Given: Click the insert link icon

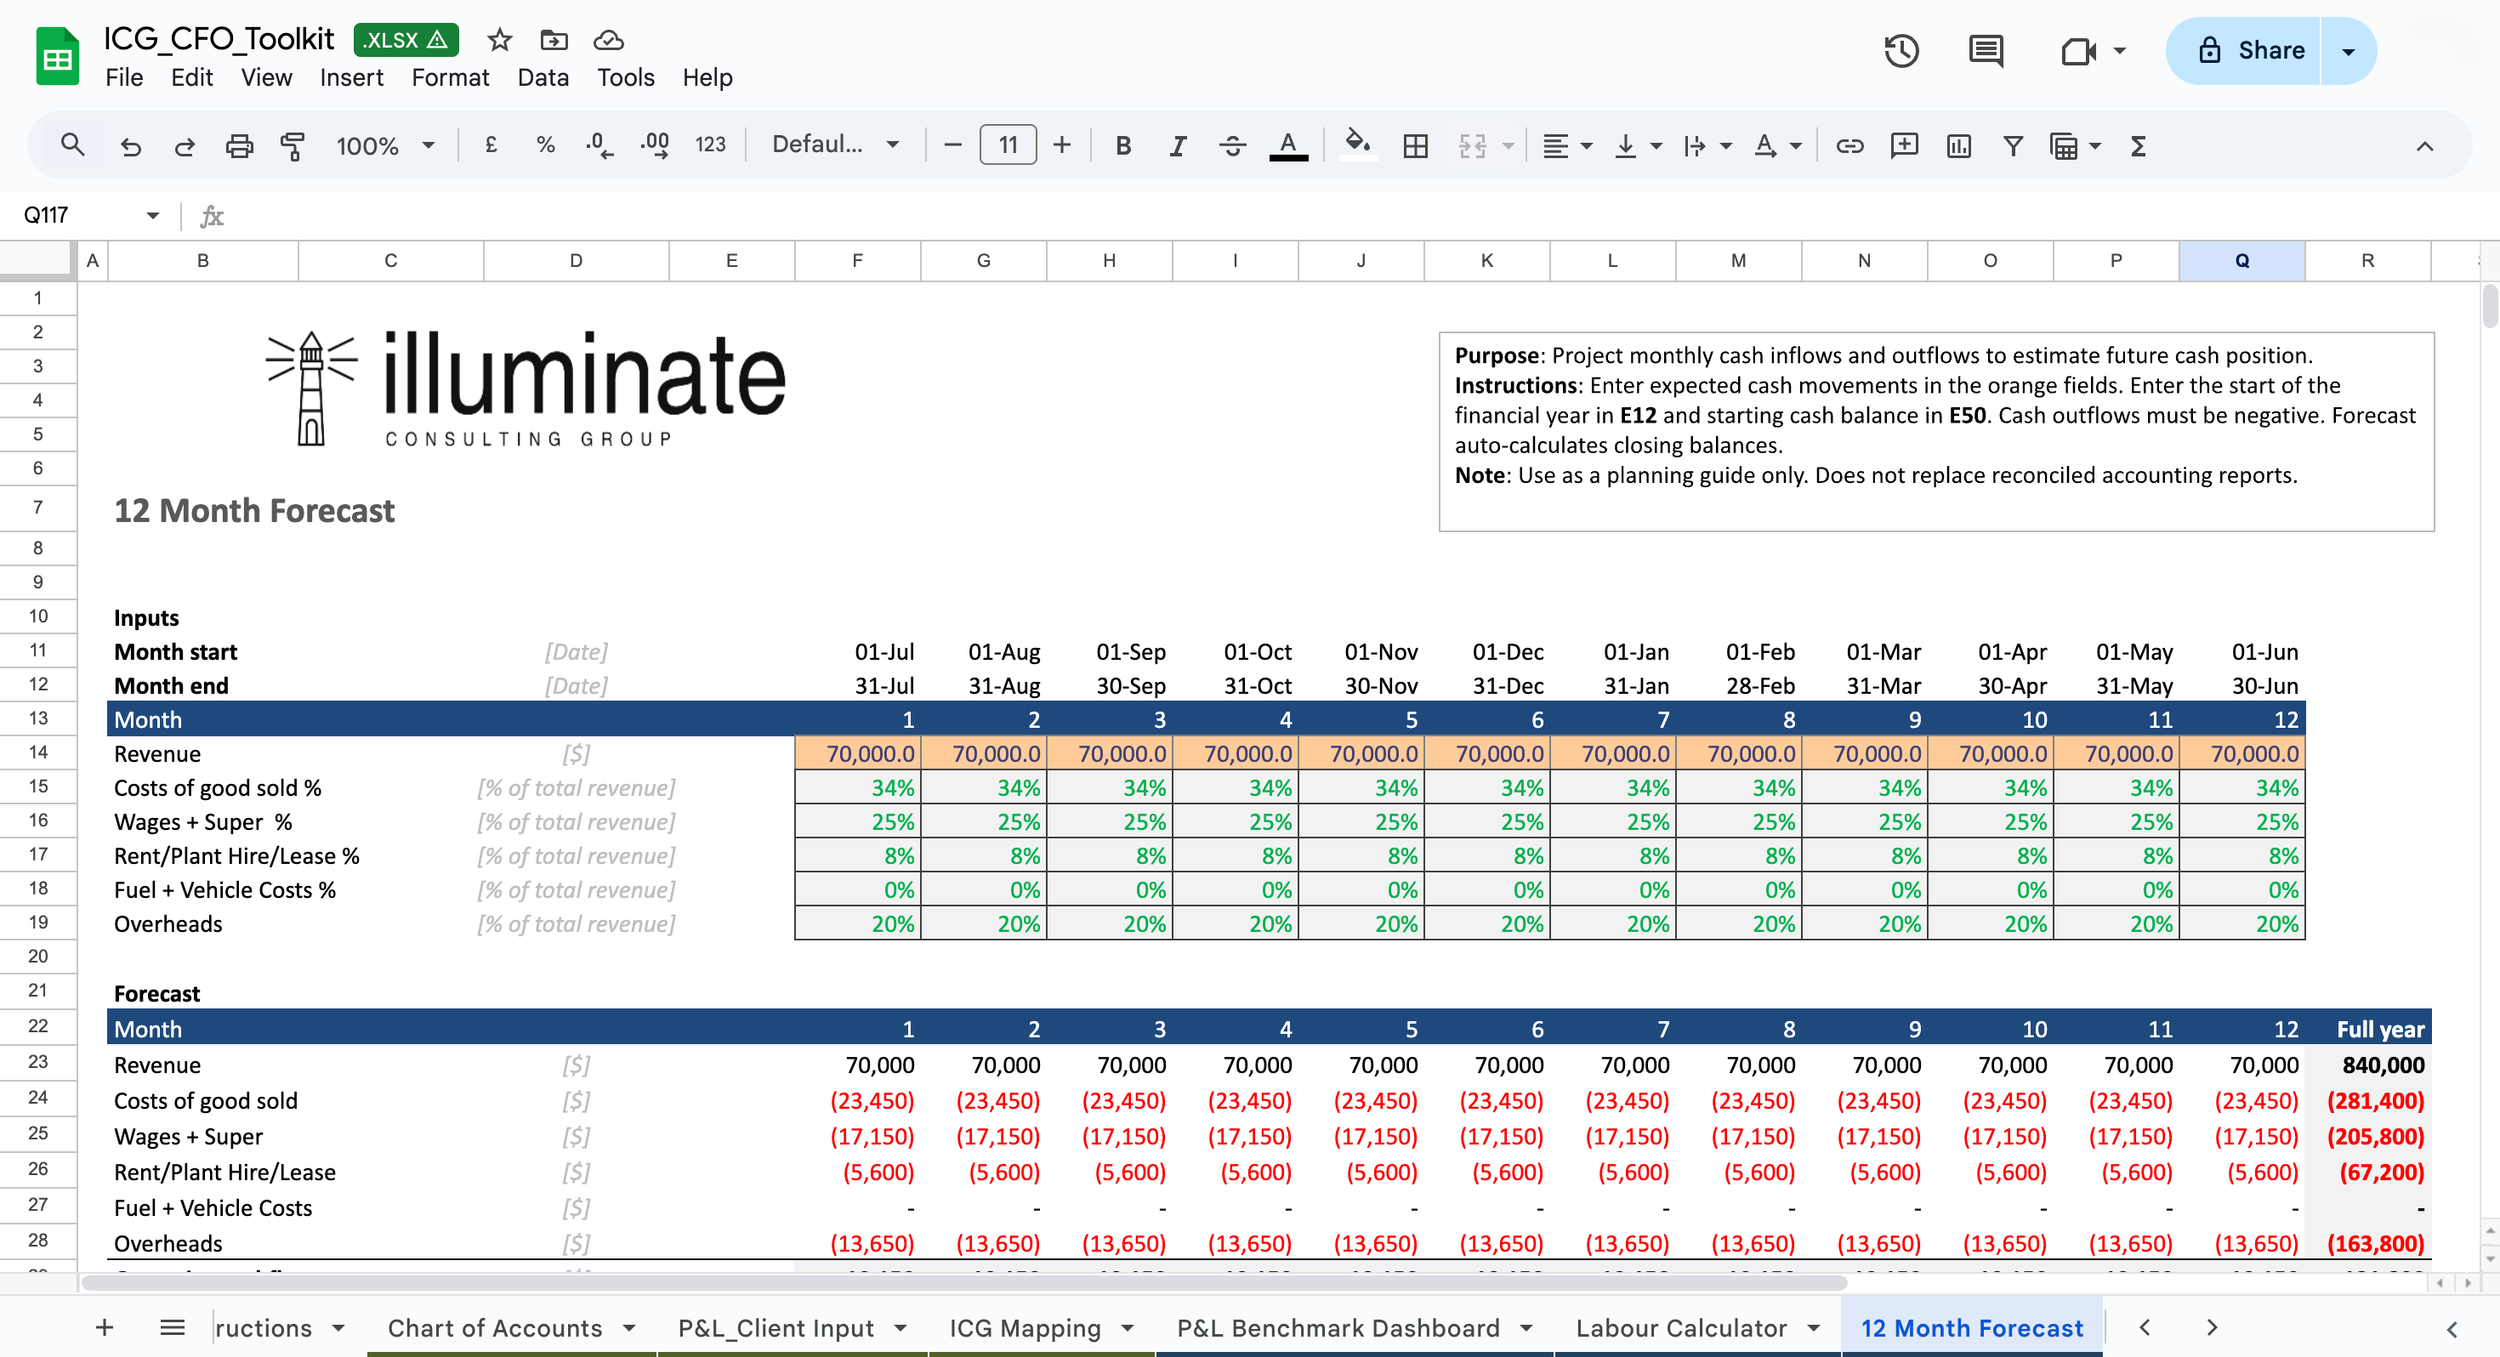Looking at the screenshot, I should pyautogui.click(x=1849, y=146).
